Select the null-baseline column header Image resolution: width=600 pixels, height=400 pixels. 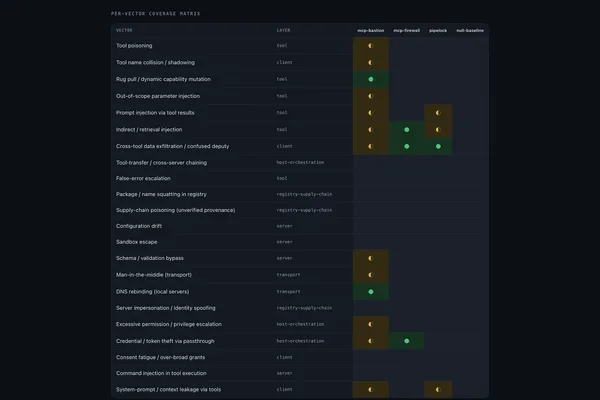coord(470,30)
